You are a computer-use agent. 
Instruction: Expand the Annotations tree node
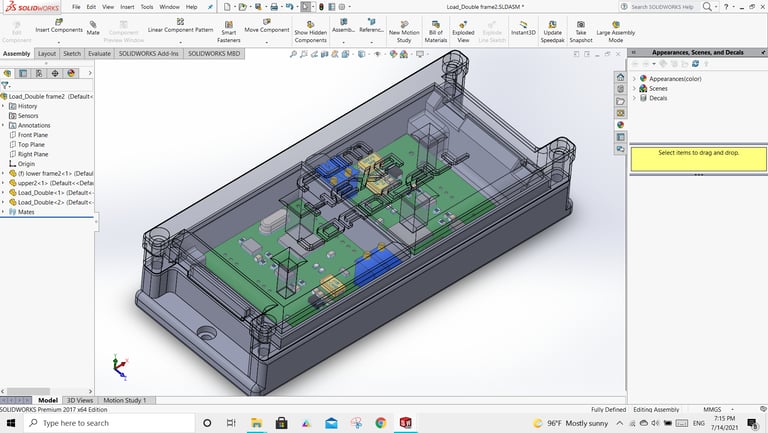click(3, 125)
